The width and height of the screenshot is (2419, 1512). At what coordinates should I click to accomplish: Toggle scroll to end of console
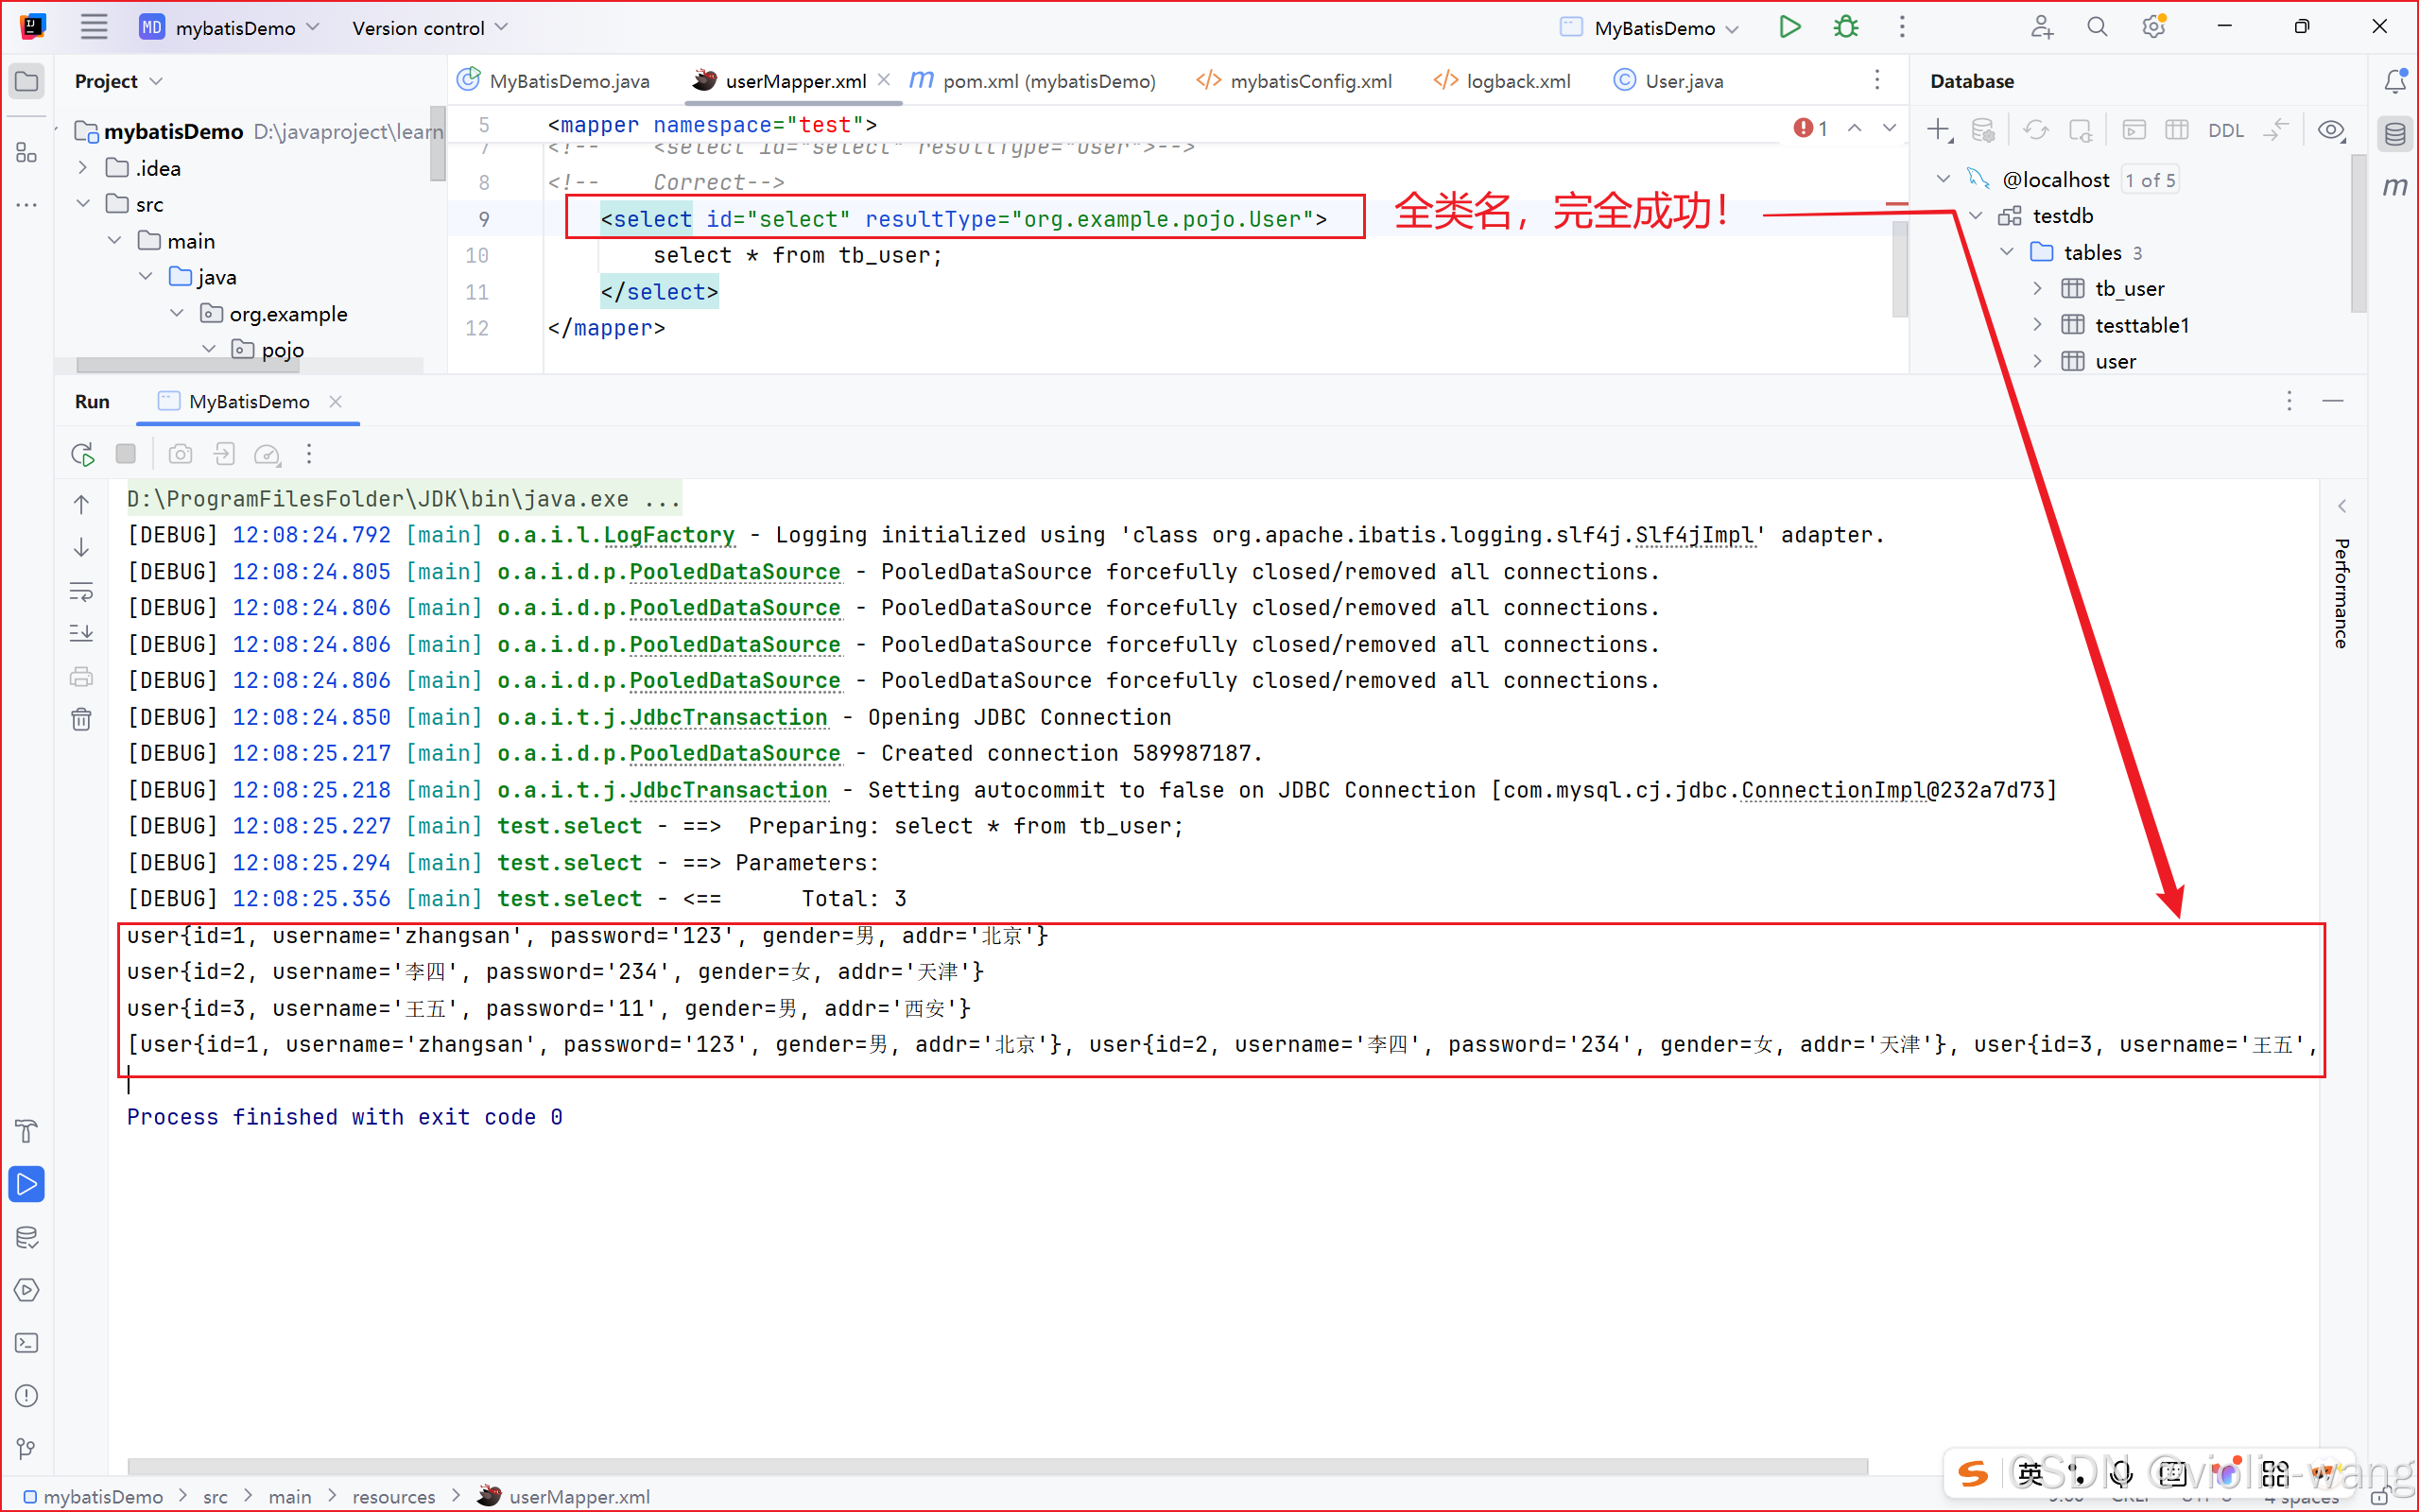pos(81,633)
